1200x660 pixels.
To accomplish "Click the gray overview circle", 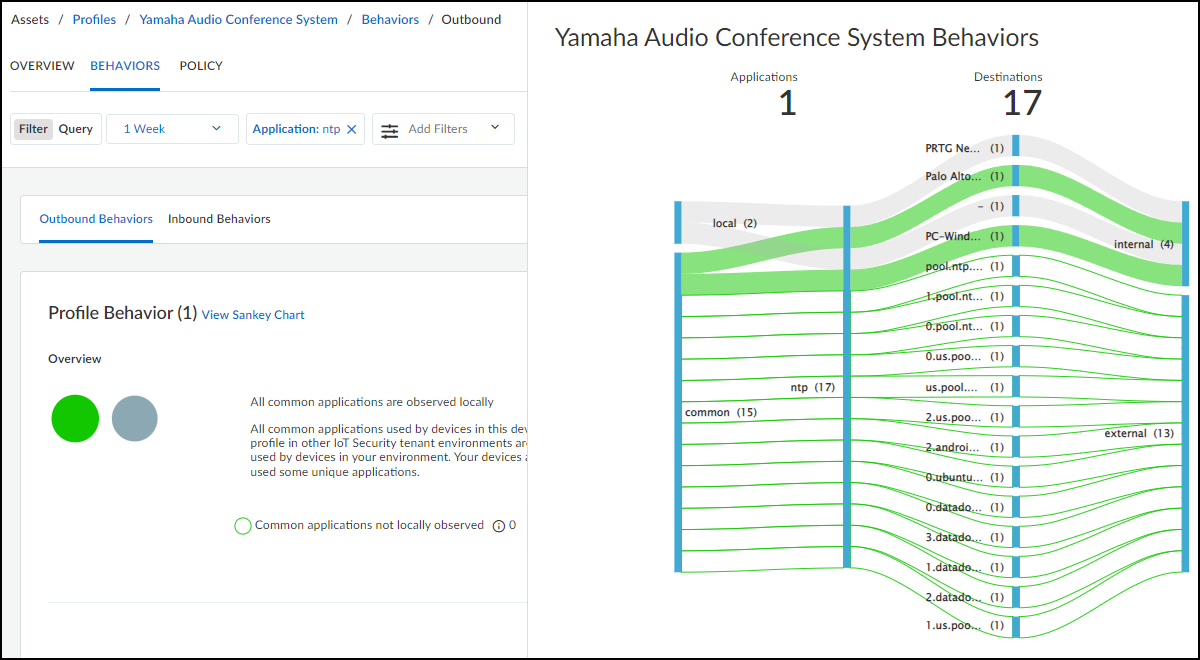I will click(x=135, y=419).
